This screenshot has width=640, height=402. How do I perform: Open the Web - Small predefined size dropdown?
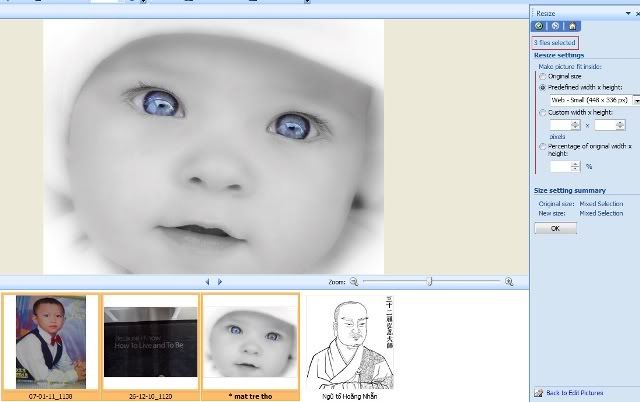coord(636,100)
